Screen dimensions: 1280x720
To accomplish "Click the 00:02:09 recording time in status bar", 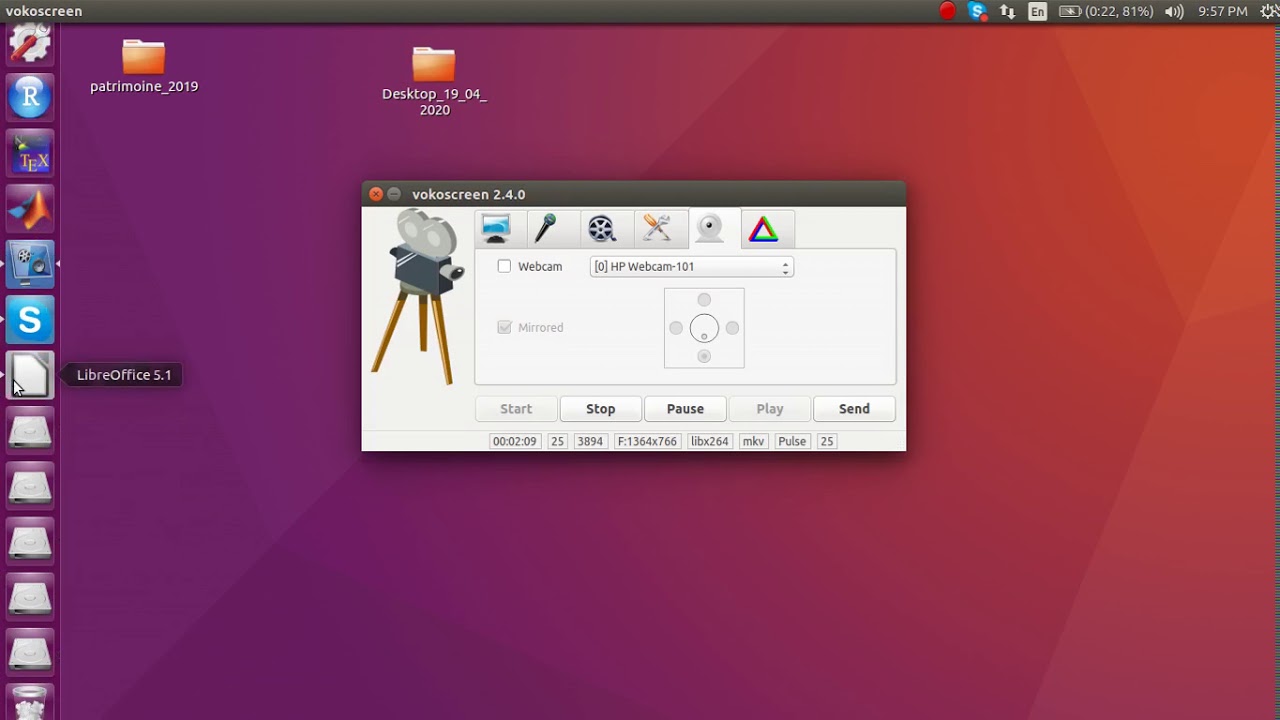I will point(514,441).
